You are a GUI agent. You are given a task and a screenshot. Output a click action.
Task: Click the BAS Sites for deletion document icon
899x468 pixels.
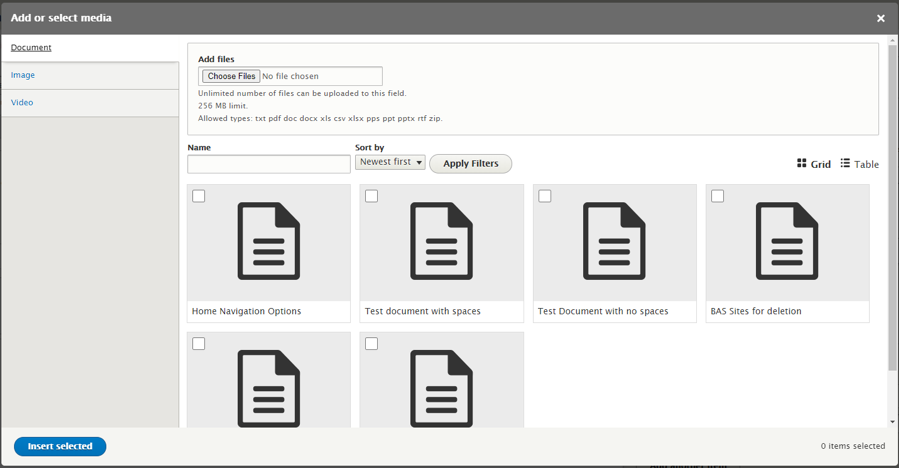coord(787,241)
